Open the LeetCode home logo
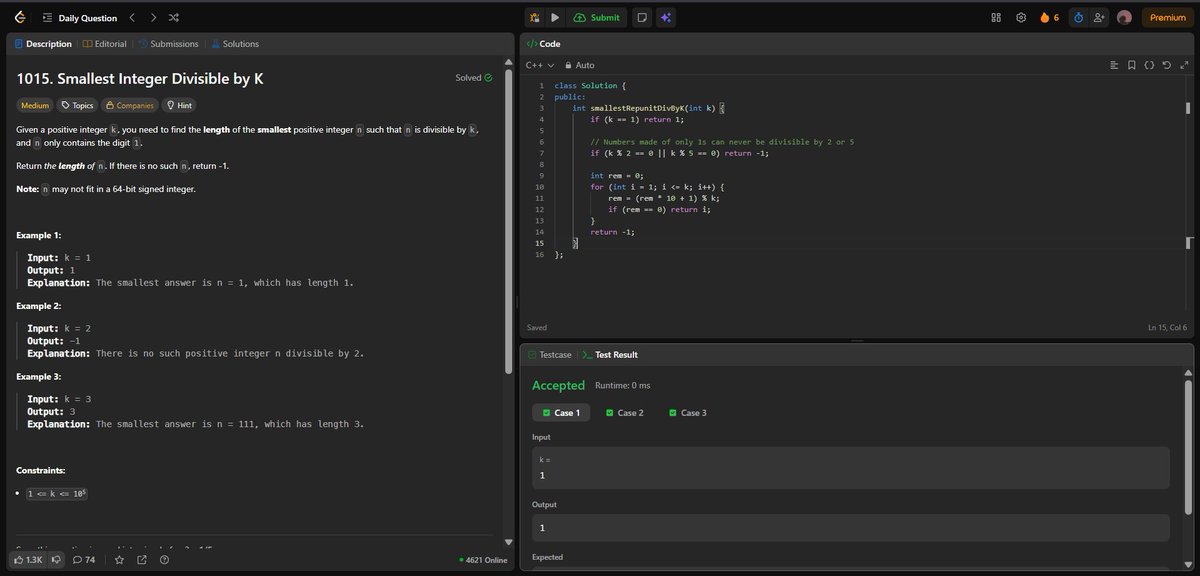The height and width of the screenshot is (576, 1200). [19, 18]
